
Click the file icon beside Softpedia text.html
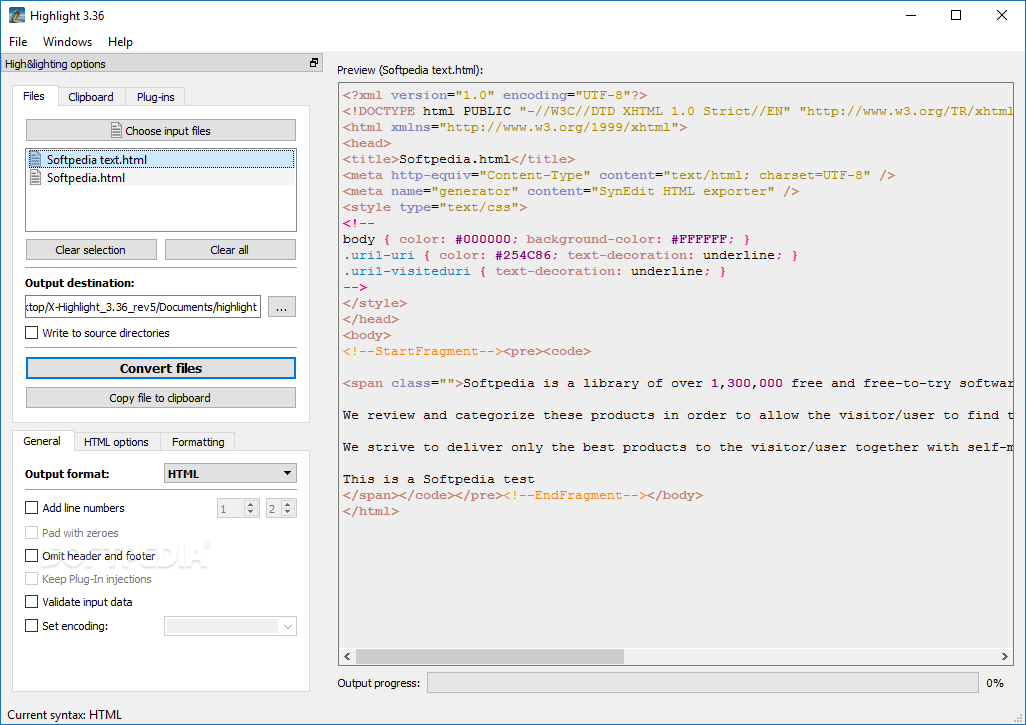pos(36,159)
